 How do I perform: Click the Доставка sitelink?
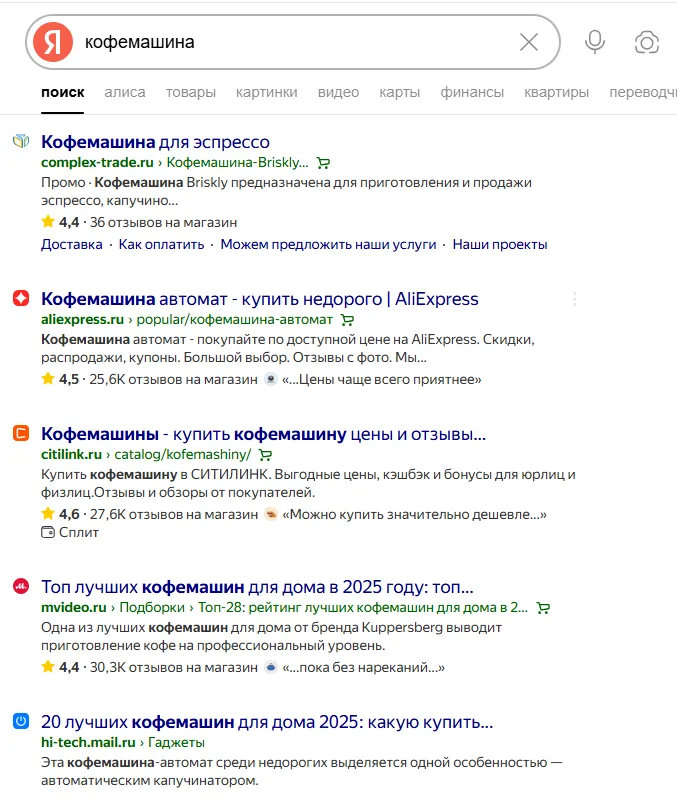(x=72, y=244)
